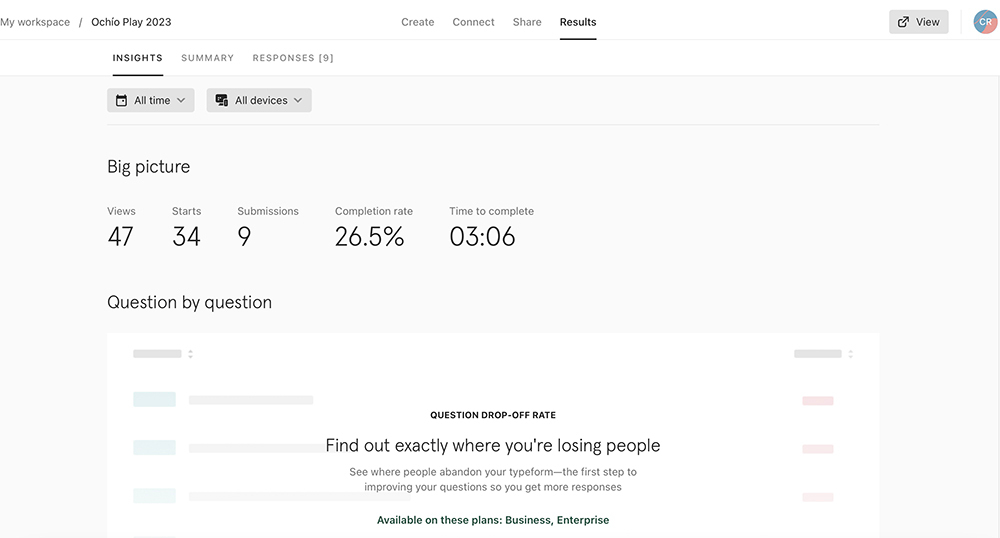Switch to the Connect tab
This screenshot has height=538, width=1000.
[x=473, y=22]
